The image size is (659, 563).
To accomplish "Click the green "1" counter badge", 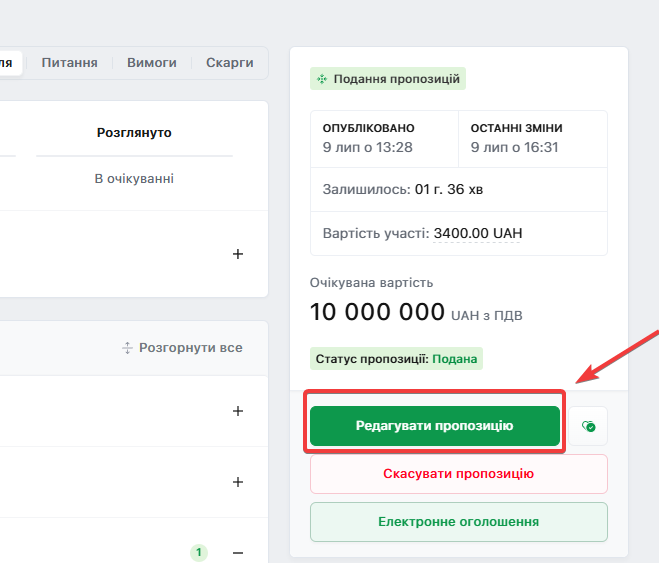I will (x=199, y=552).
